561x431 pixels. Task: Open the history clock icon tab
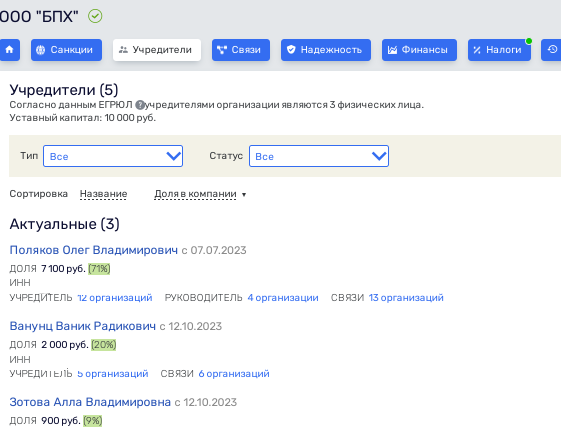pos(551,50)
